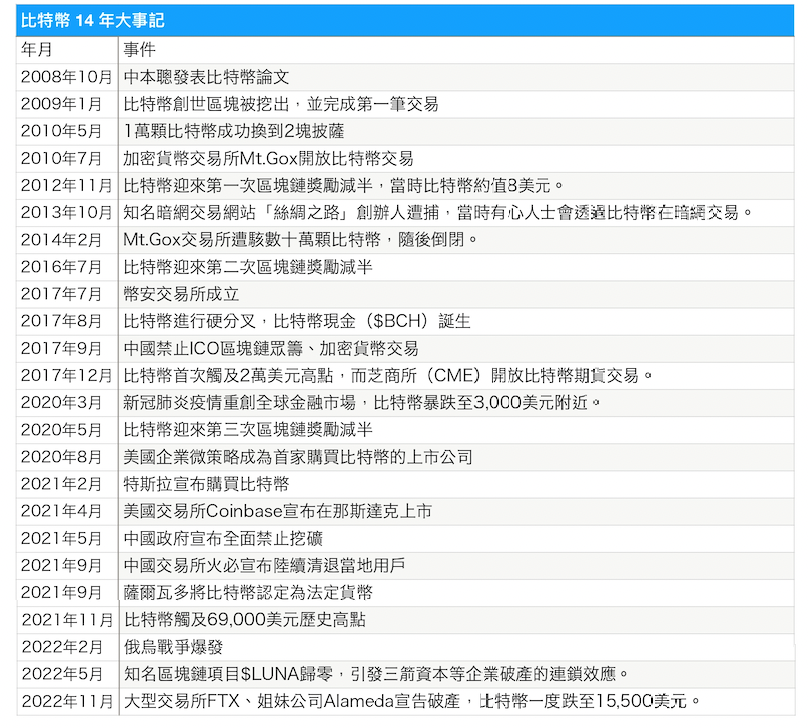Screen dimensions: 808x728
Task: Select the 年月 column header
Action: point(37,50)
